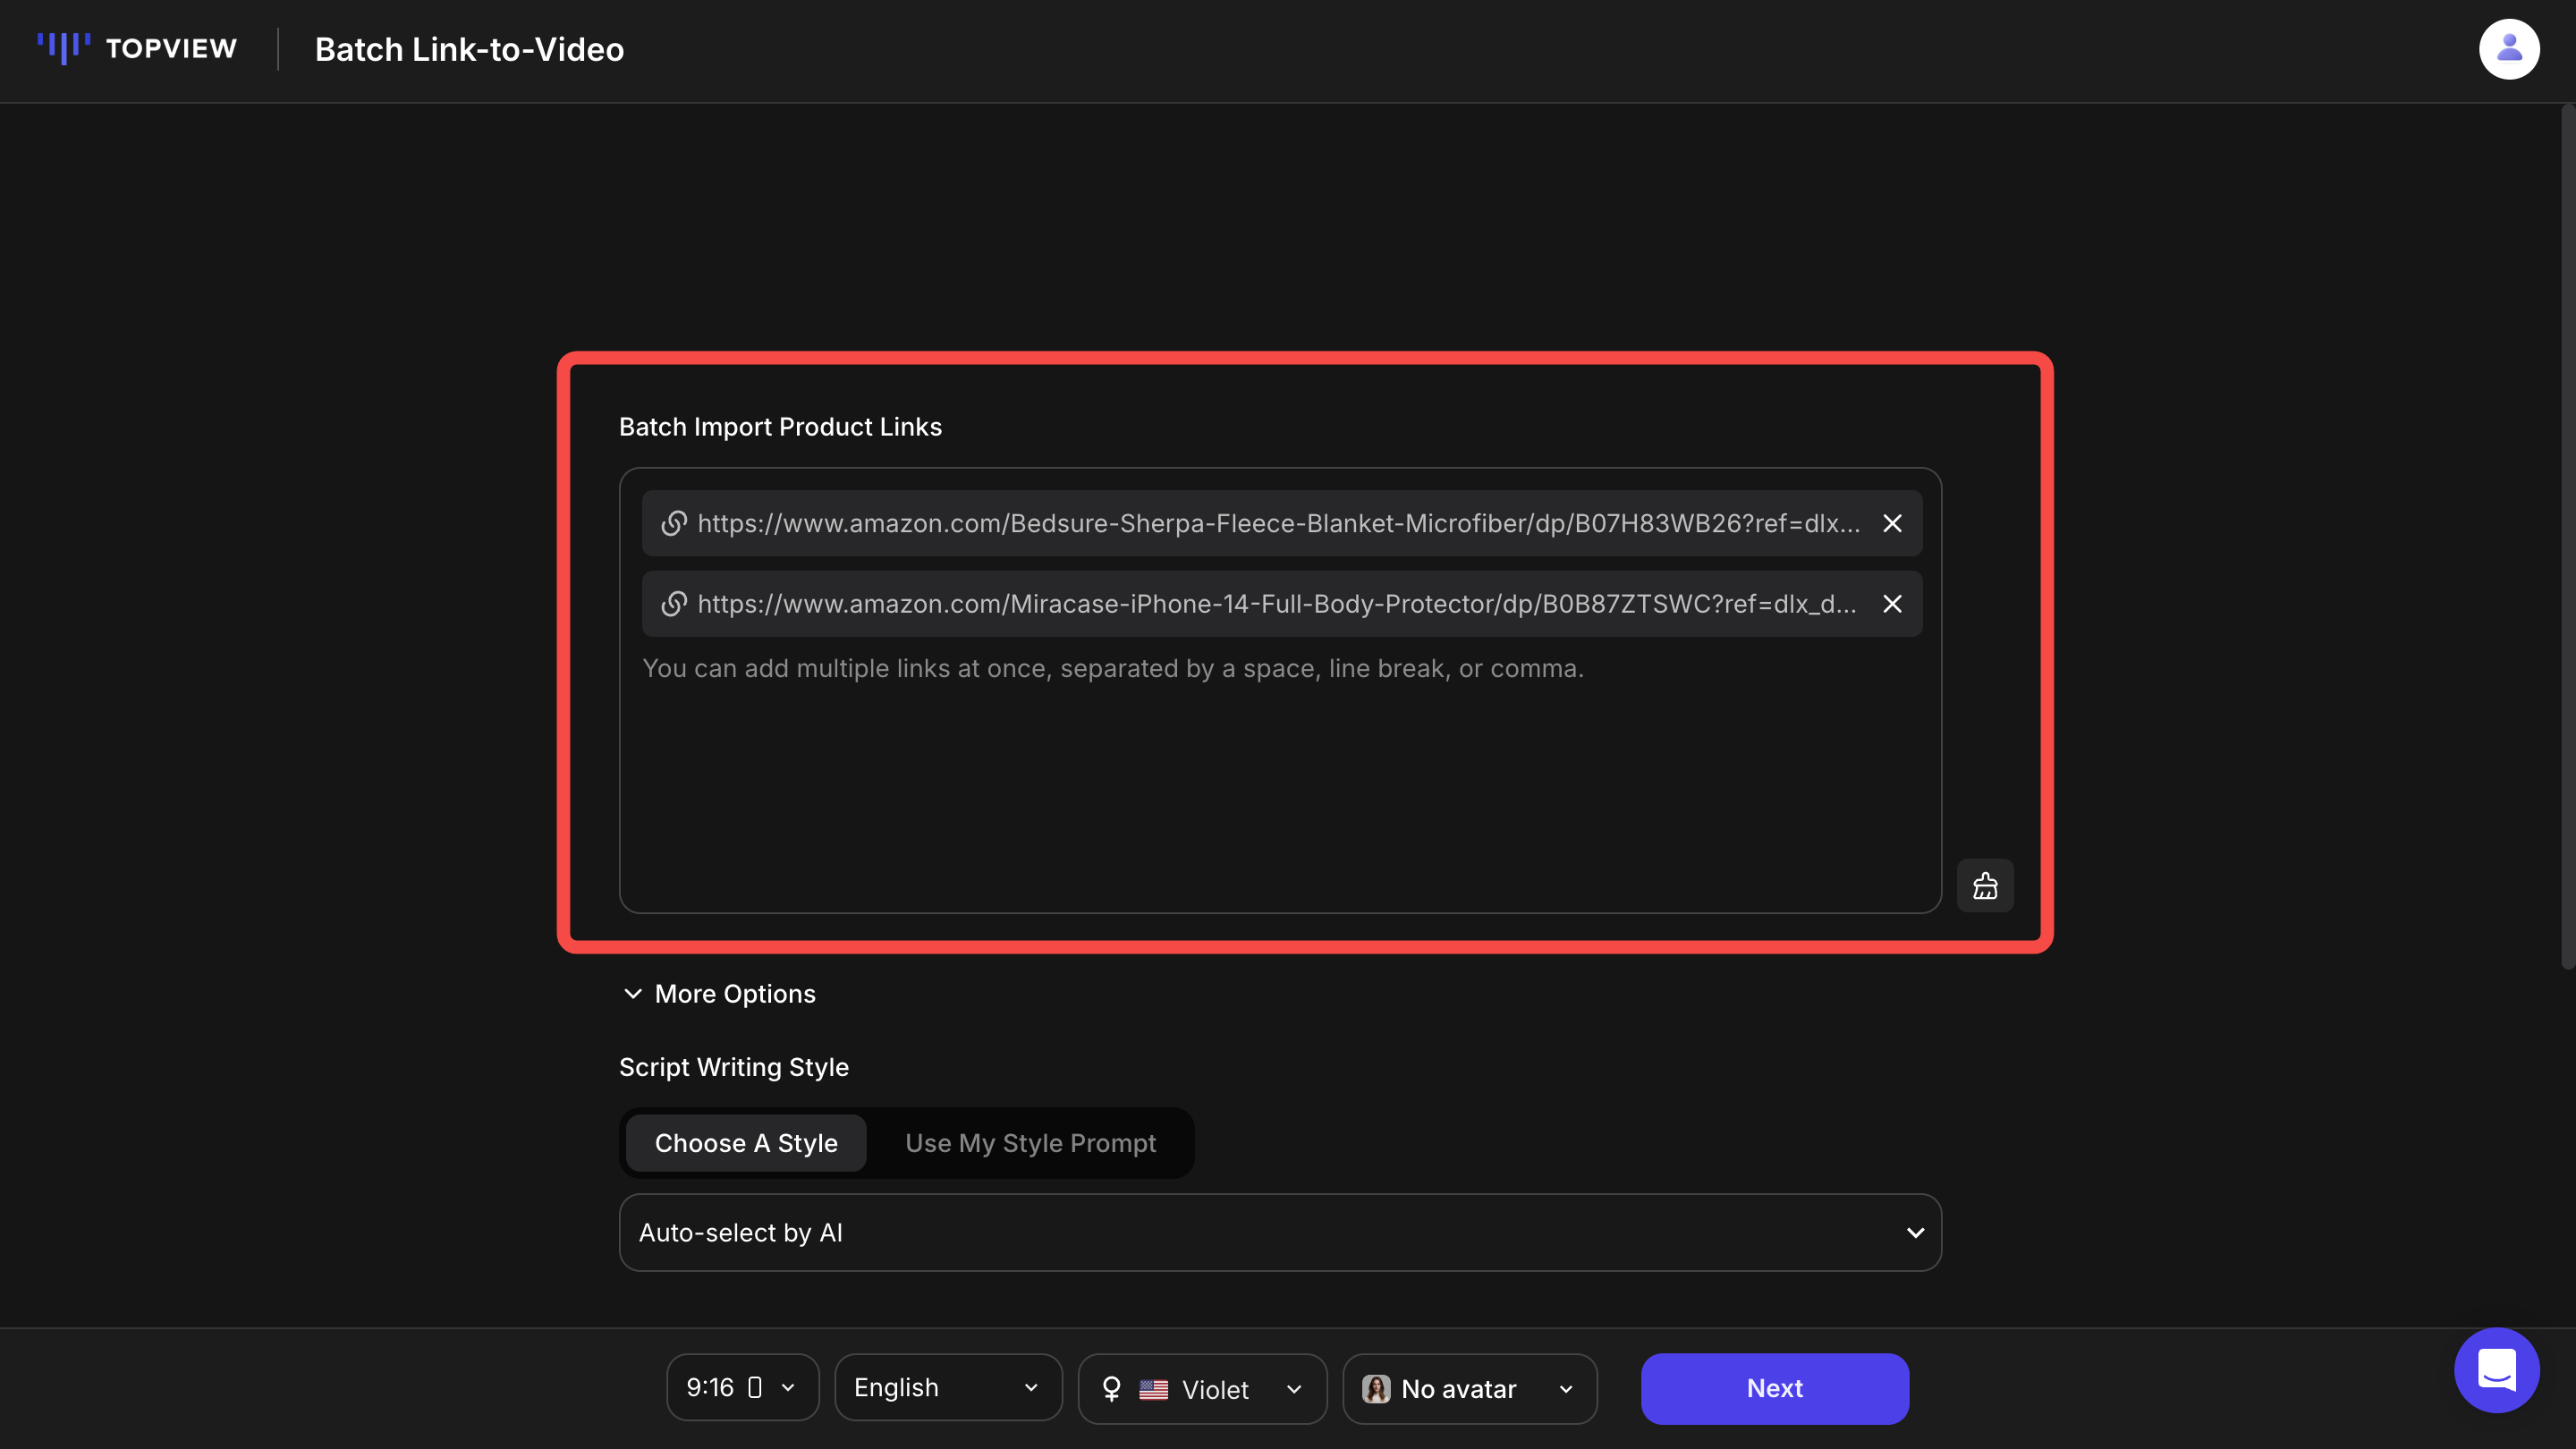The image size is (2576, 1449).
Task: Remove the Miracase iPhone protector link
Action: (1892, 603)
